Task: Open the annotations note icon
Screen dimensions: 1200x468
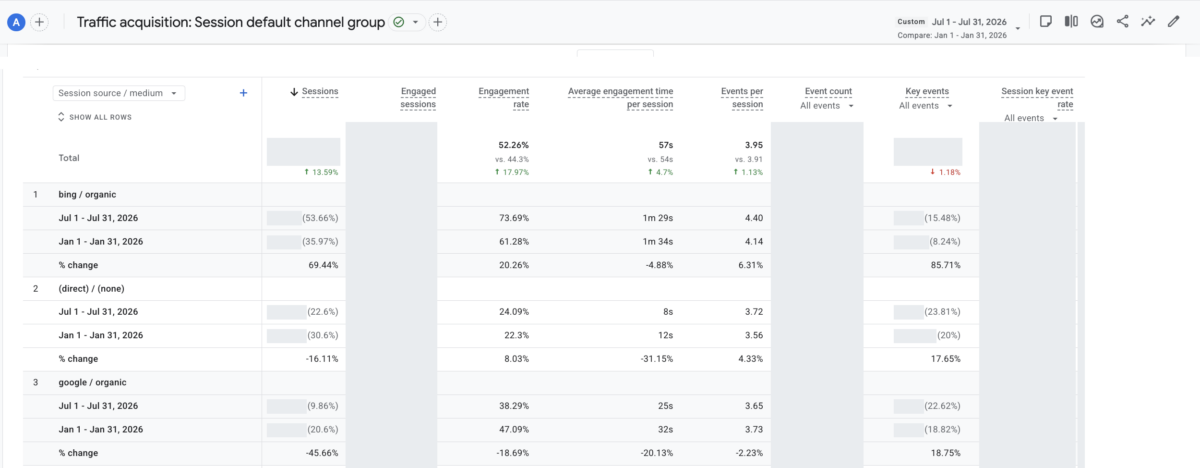Action: coord(1045,21)
